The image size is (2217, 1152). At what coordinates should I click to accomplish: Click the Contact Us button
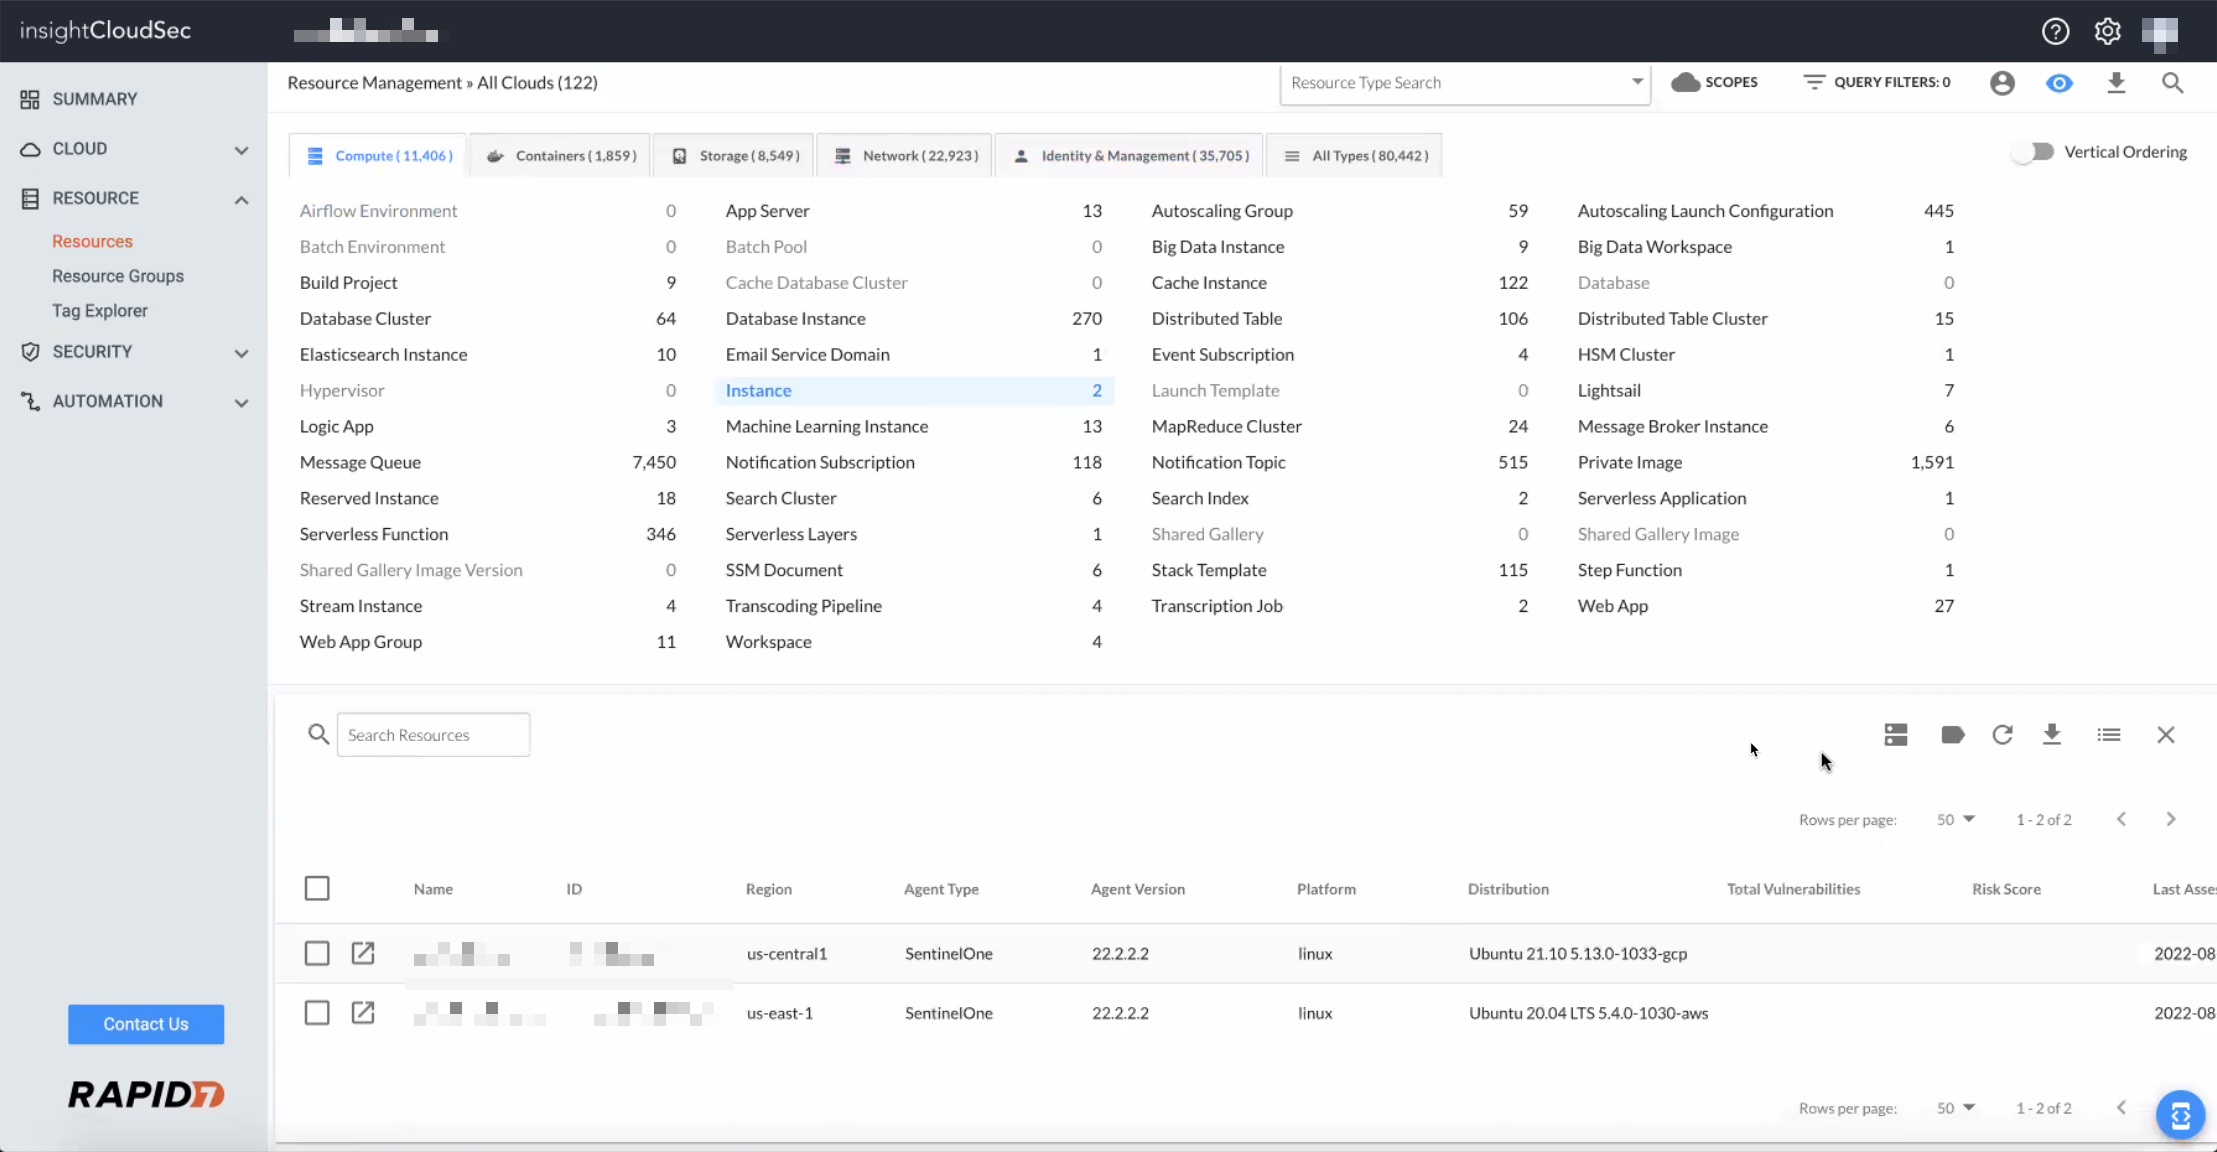(146, 1024)
